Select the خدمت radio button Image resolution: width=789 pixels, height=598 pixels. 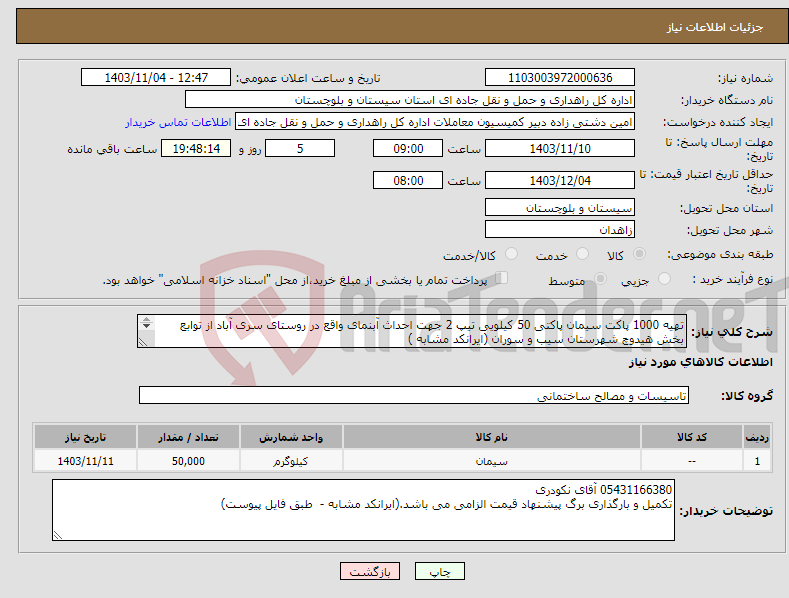click(582, 254)
